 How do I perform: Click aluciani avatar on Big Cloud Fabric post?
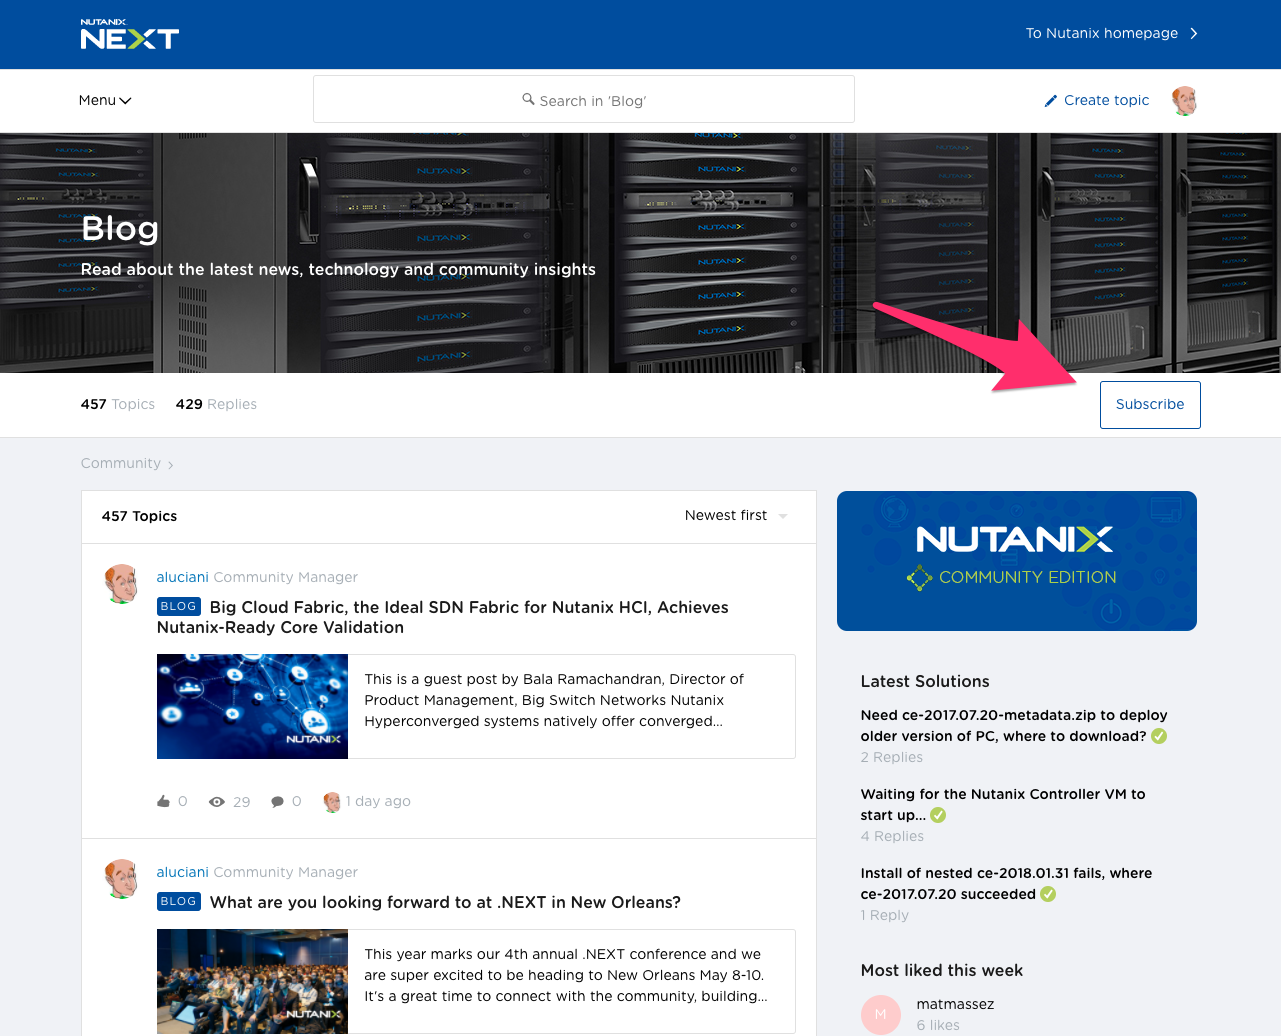coord(121,584)
